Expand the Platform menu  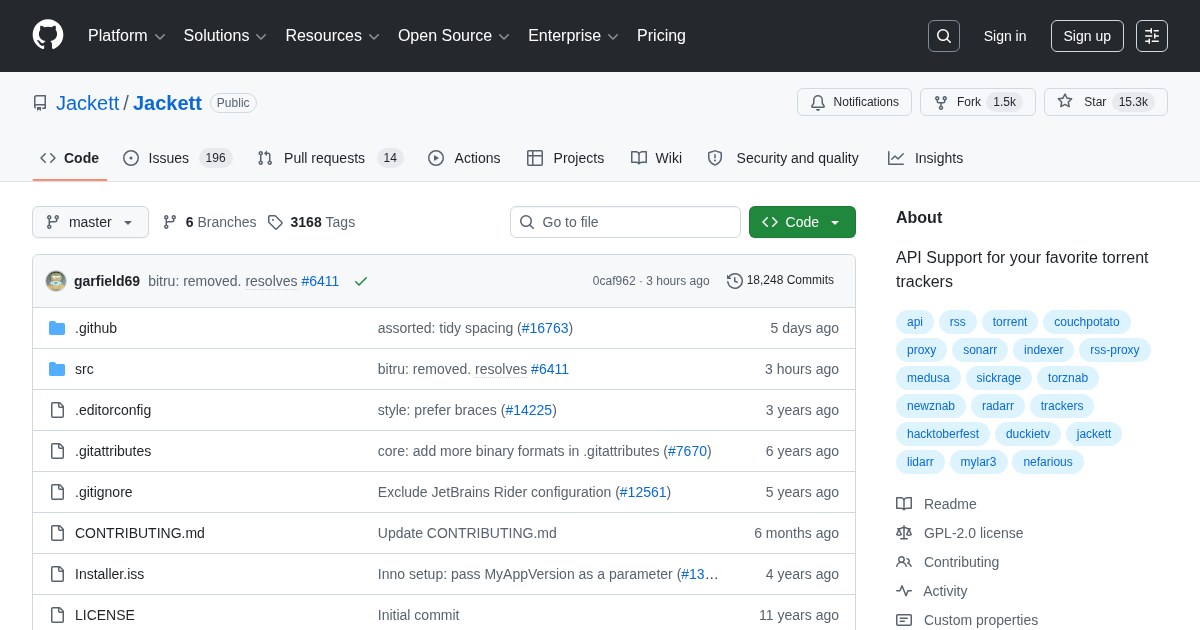[126, 36]
